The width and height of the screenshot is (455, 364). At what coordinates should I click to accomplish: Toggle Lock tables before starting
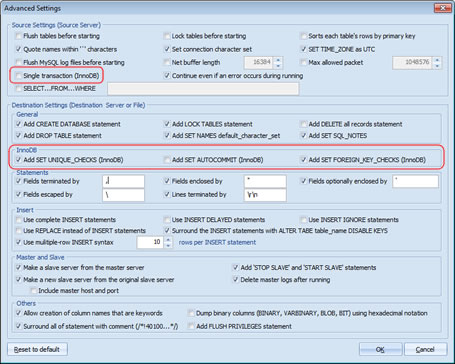(x=167, y=36)
